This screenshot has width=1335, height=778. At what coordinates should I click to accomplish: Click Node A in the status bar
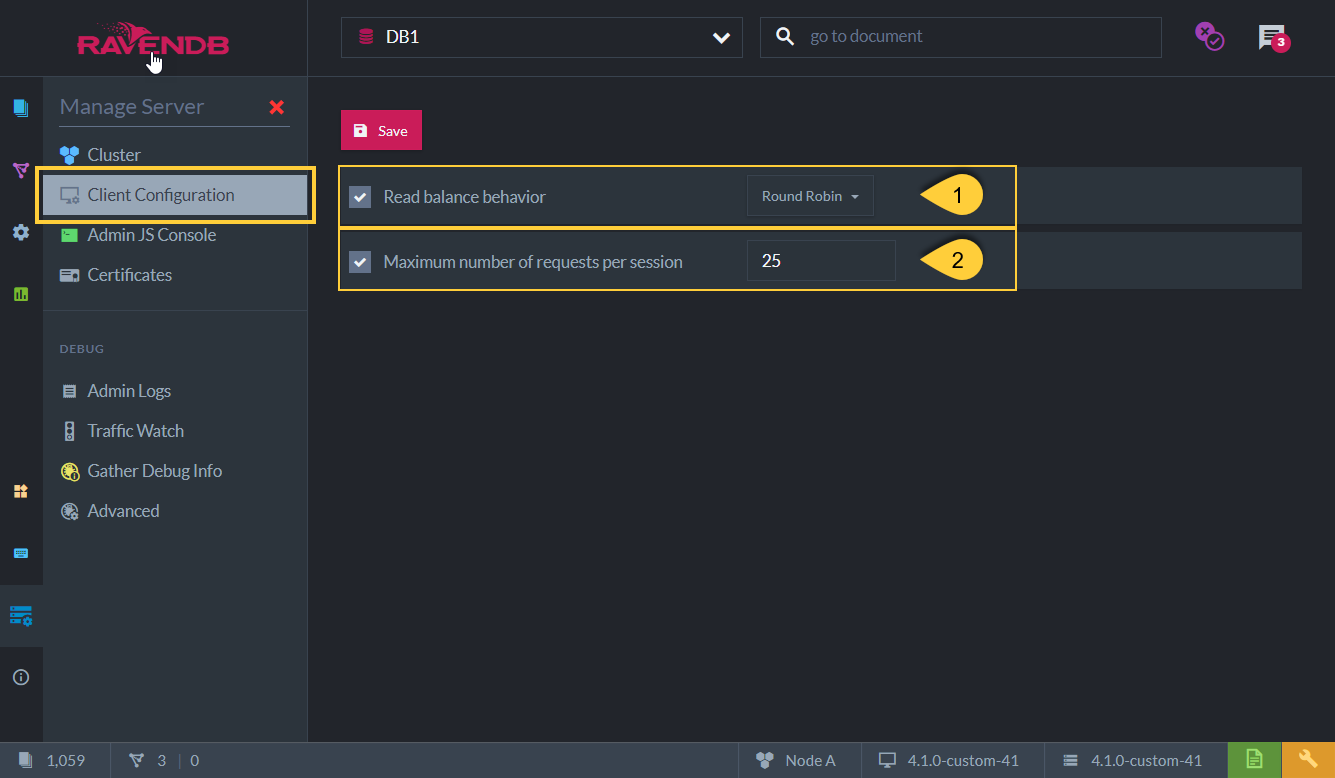point(796,760)
